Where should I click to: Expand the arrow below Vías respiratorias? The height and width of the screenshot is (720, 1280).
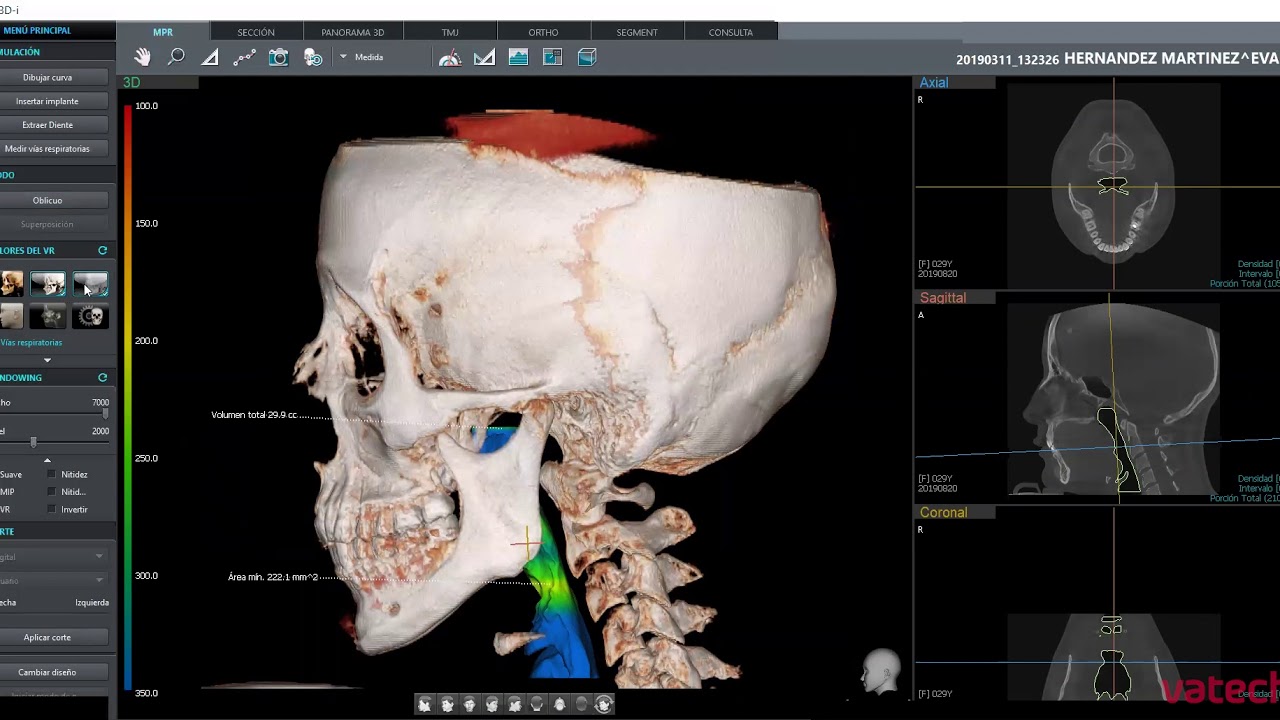(47, 360)
